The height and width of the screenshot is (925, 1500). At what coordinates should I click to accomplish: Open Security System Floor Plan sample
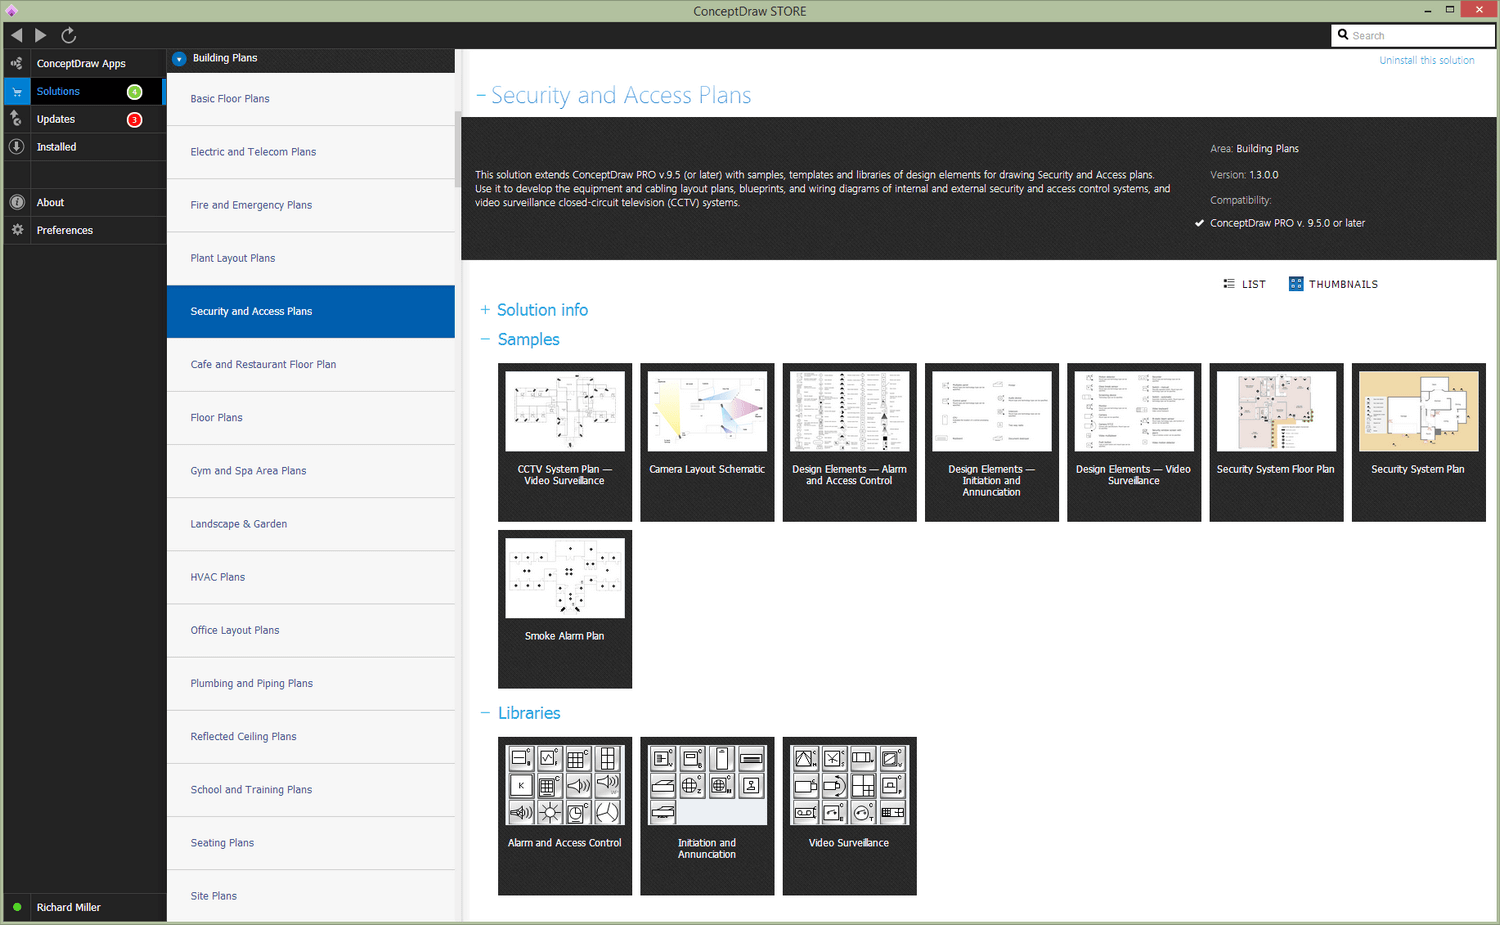(x=1276, y=442)
